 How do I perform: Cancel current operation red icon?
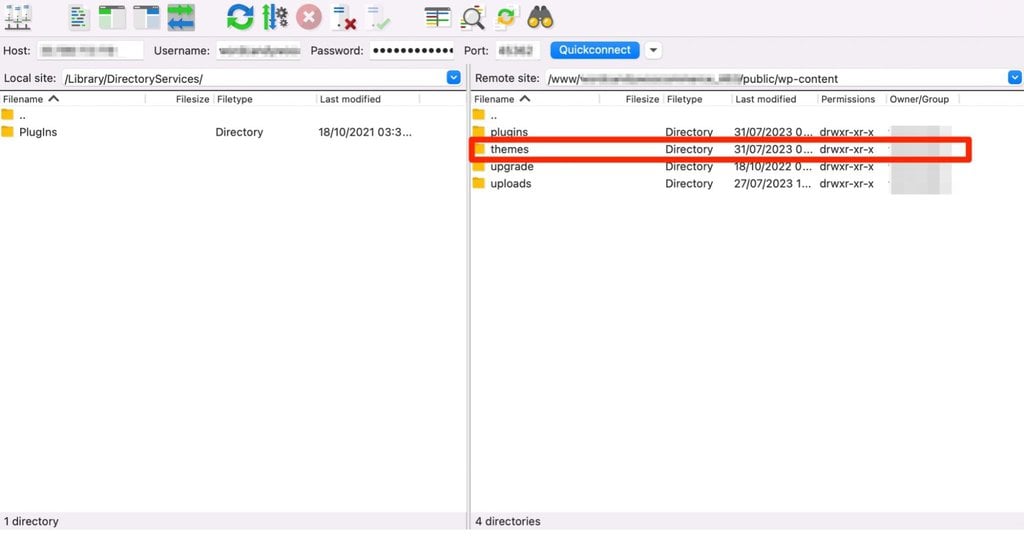(x=309, y=17)
